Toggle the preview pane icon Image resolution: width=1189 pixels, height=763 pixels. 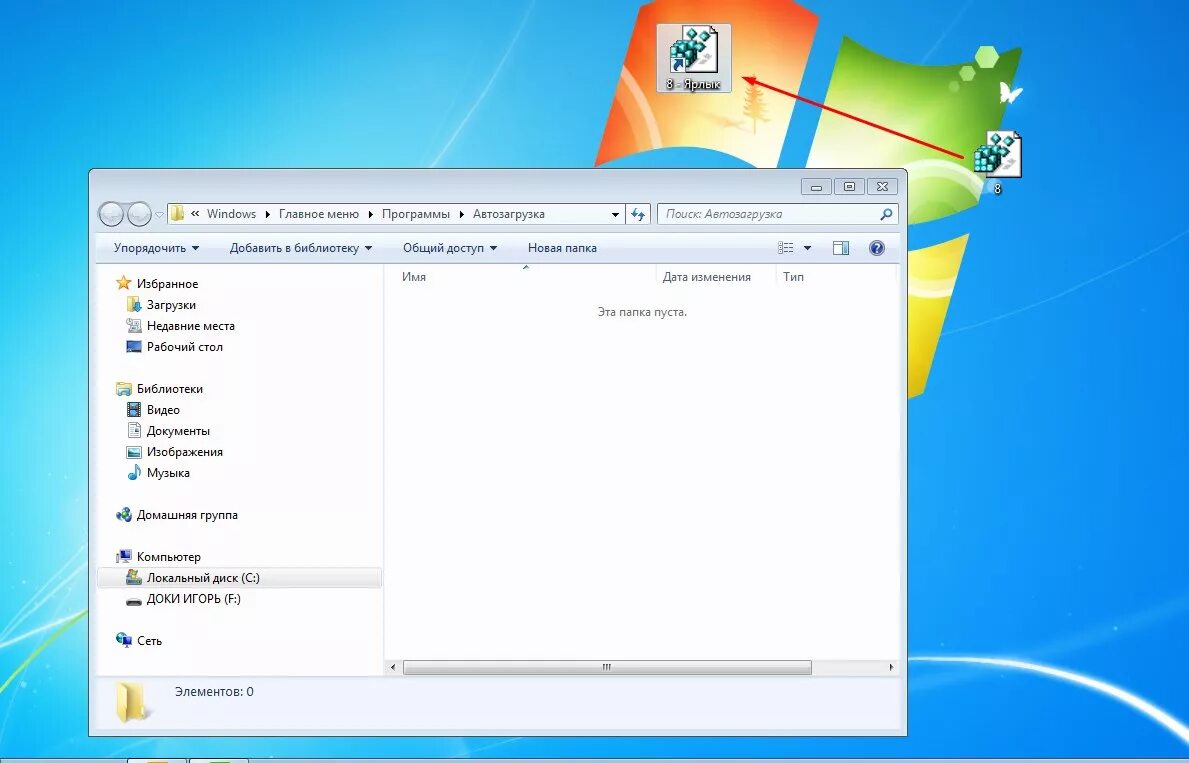[x=841, y=248]
